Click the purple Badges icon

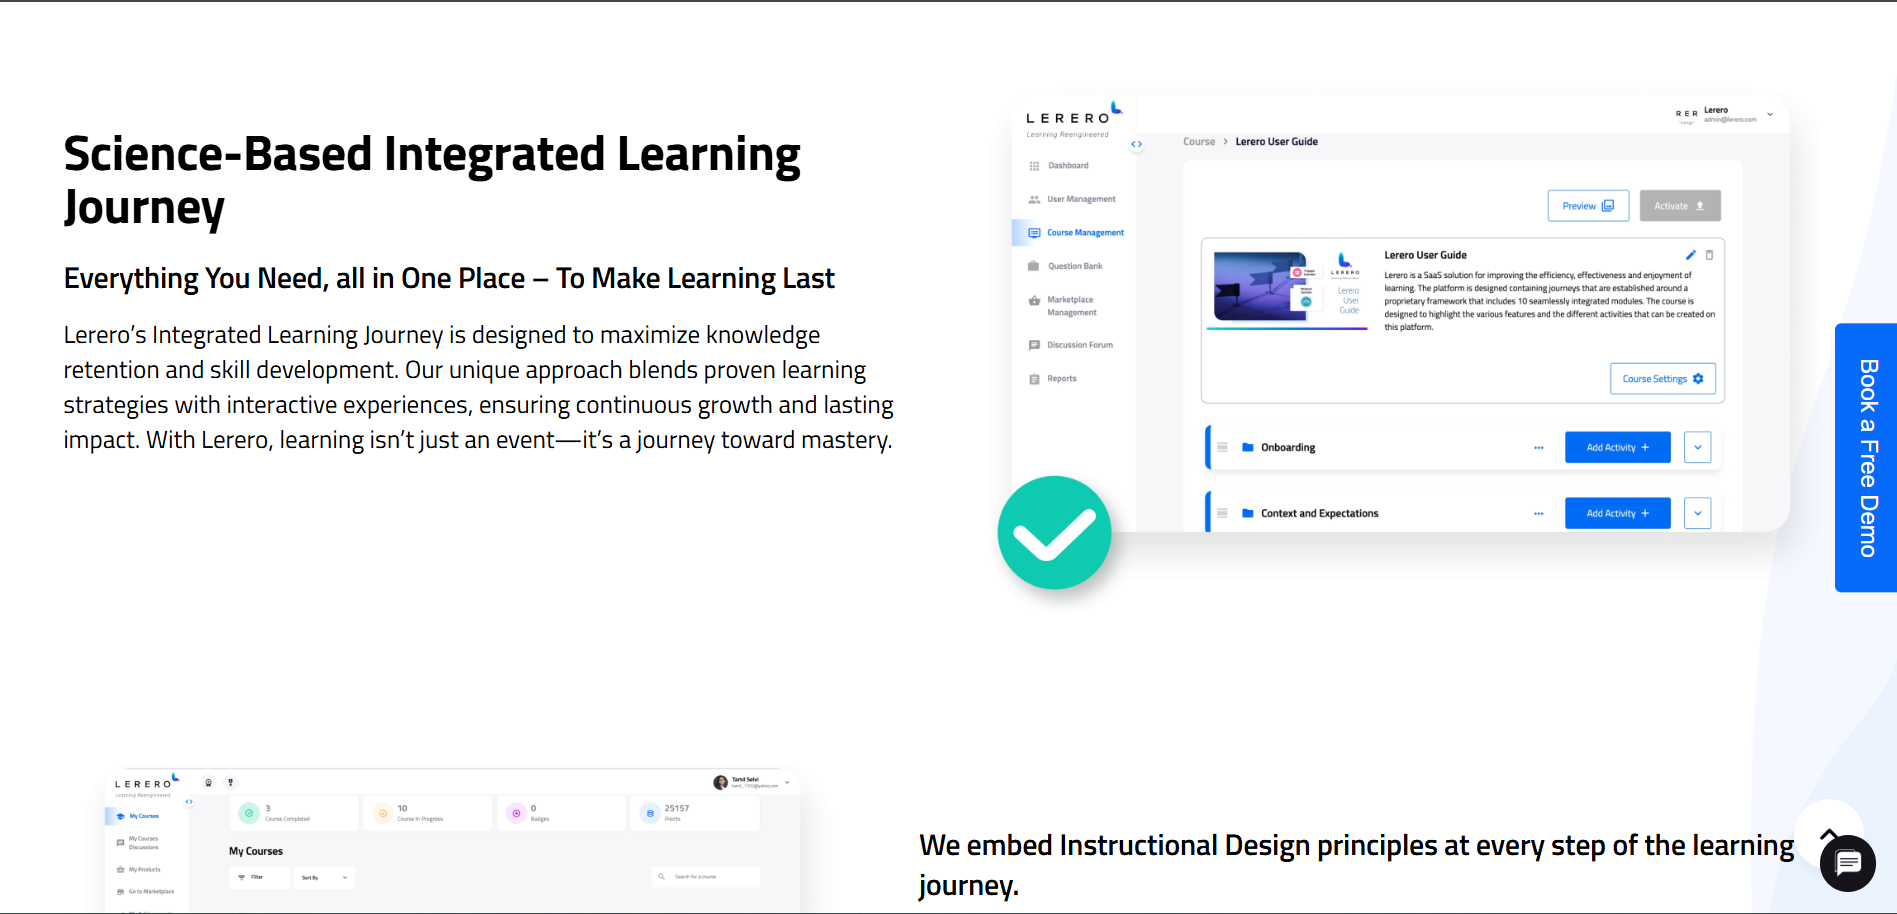pos(516,813)
